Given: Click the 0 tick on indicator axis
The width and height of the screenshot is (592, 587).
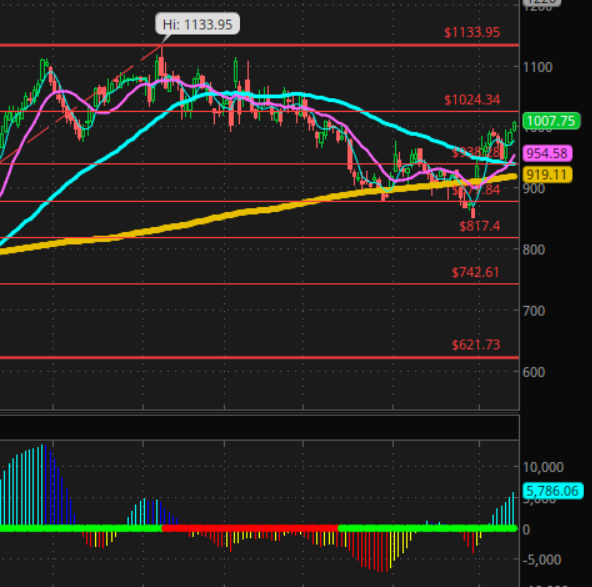Looking at the screenshot, I should 526,530.
